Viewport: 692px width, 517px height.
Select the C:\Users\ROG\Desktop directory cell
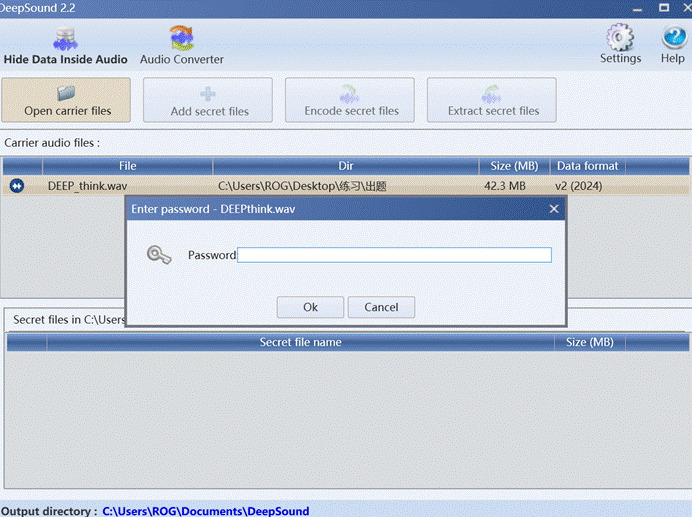pos(302,186)
